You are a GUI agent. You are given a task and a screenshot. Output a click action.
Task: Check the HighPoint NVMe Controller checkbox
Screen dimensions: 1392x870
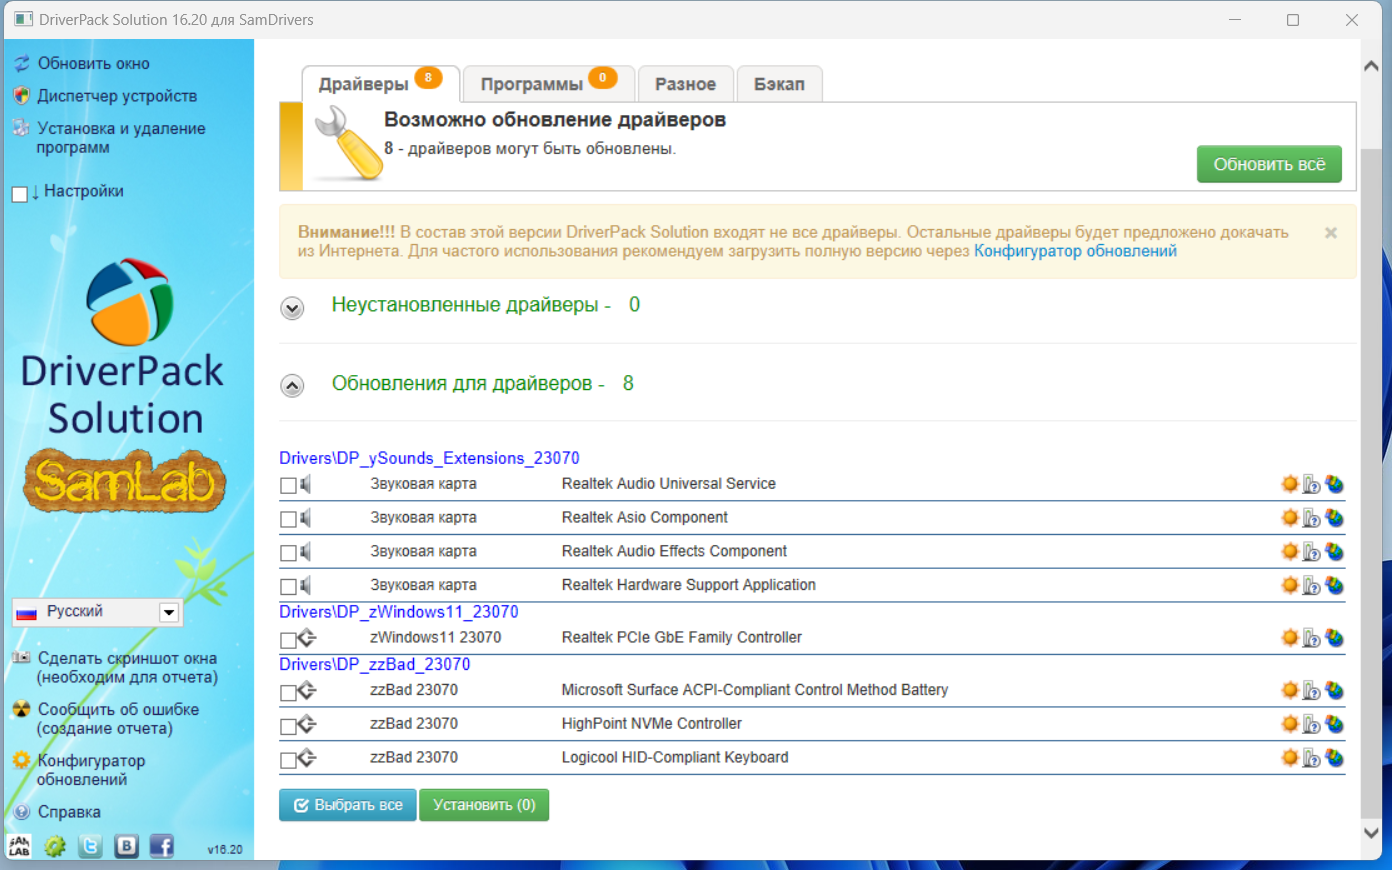click(x=288, y=725)
